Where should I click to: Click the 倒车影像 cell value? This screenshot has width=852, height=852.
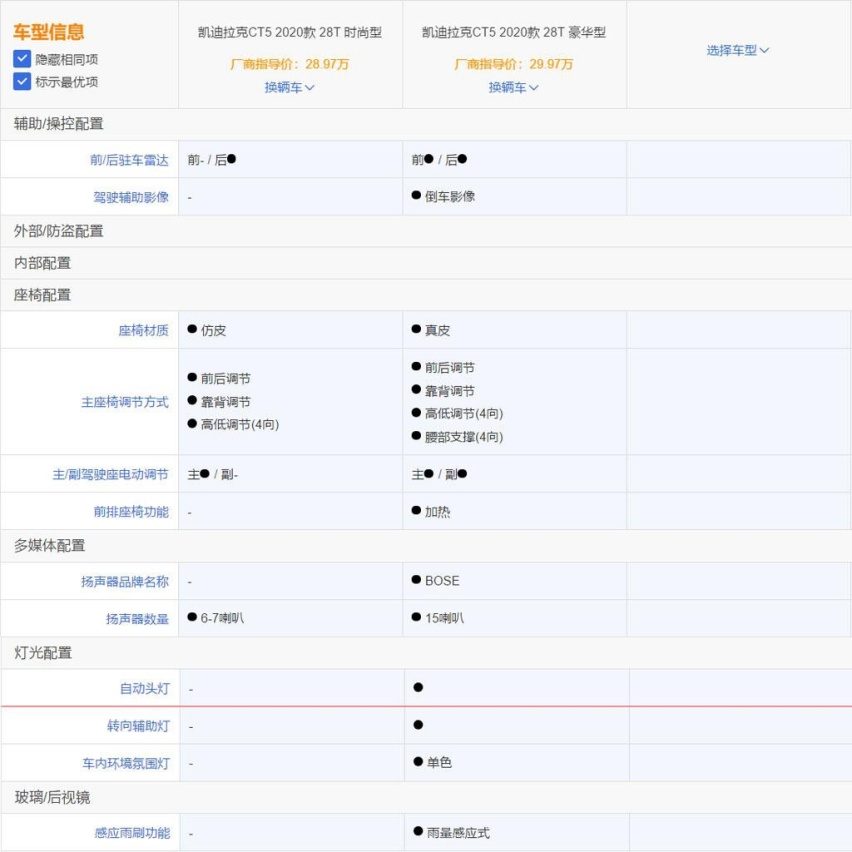coord(443,196)
